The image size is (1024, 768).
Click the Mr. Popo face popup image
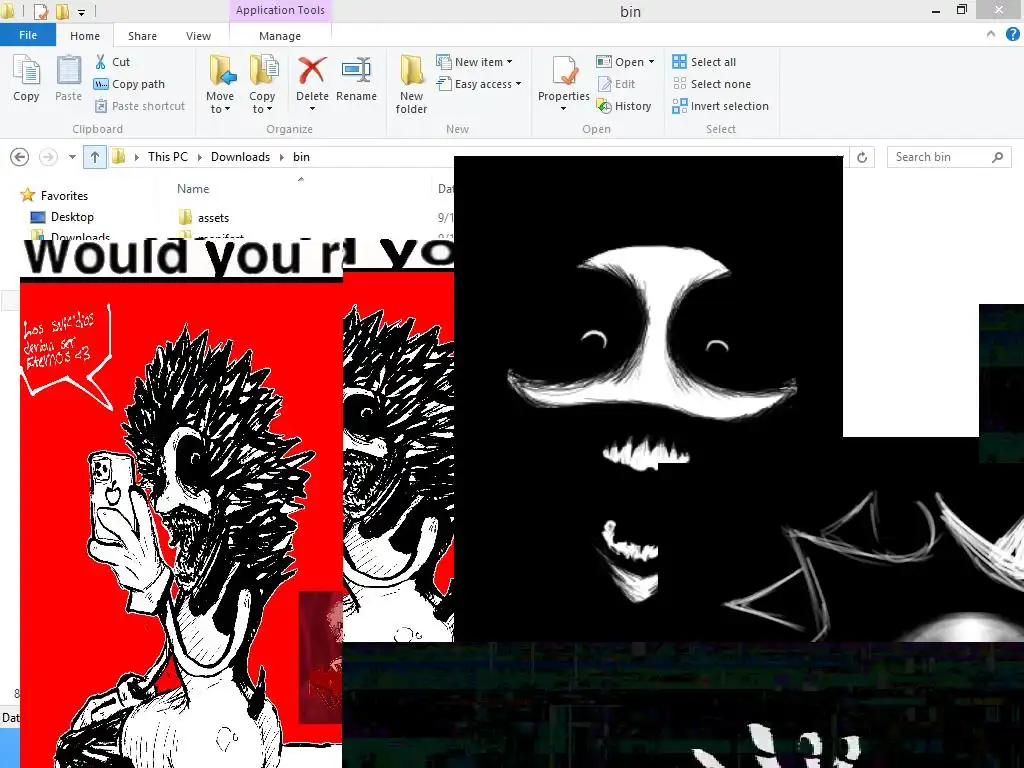coord(648,398)
